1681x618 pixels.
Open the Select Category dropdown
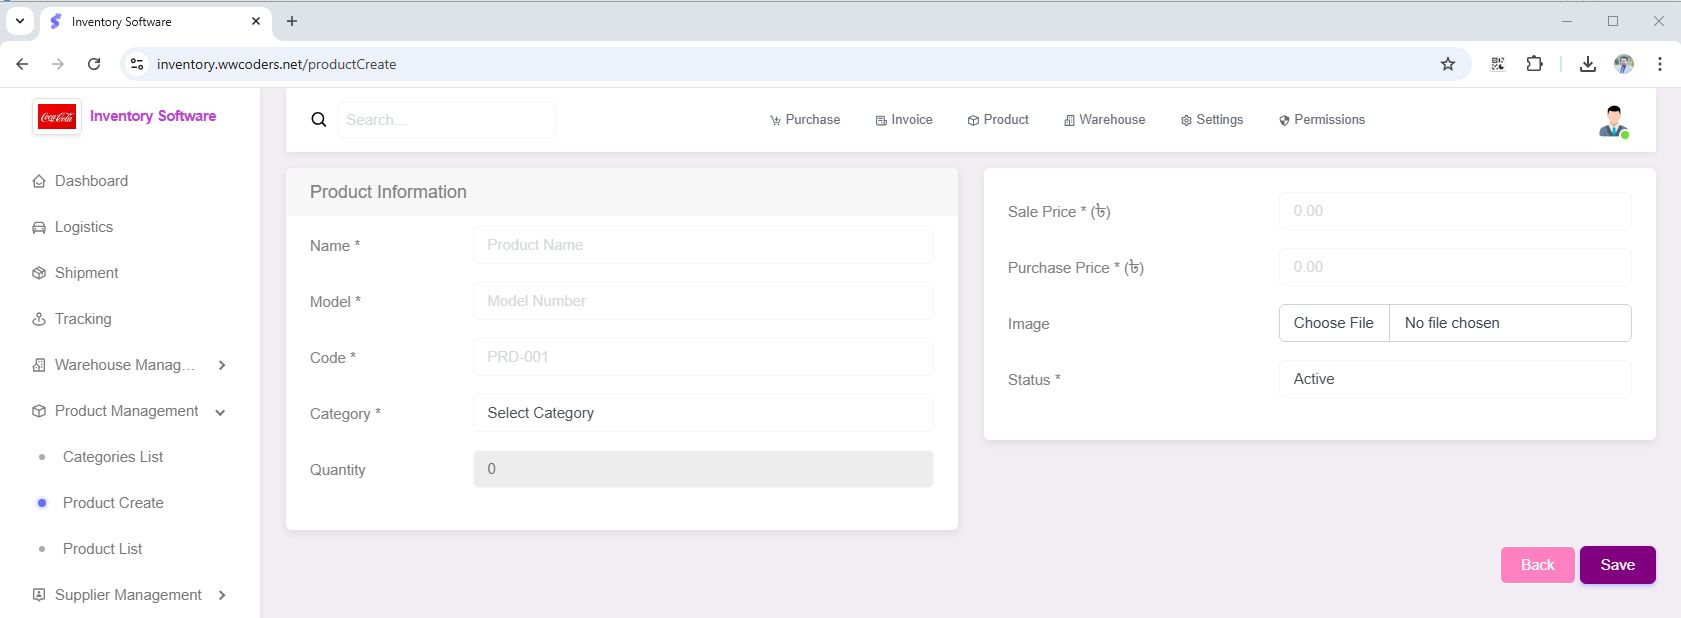click(x=702, y=413)
